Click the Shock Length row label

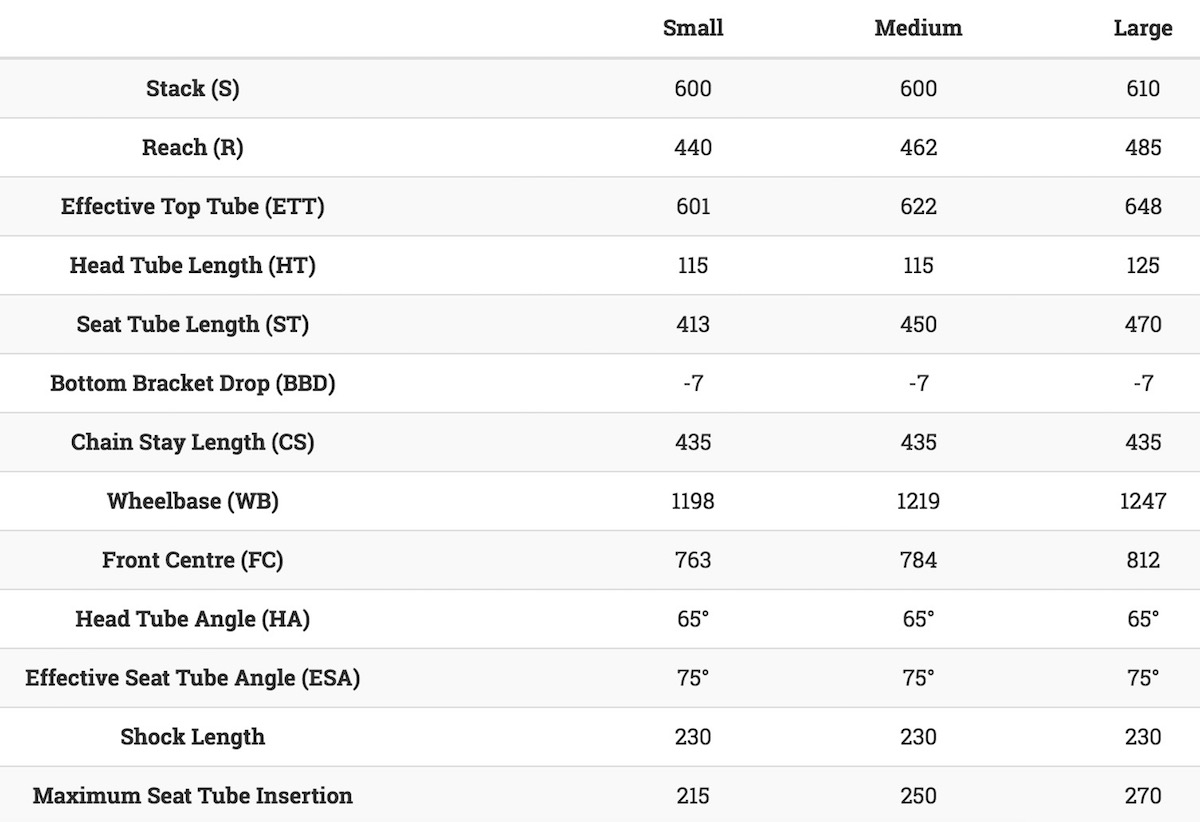pos(193,737)
